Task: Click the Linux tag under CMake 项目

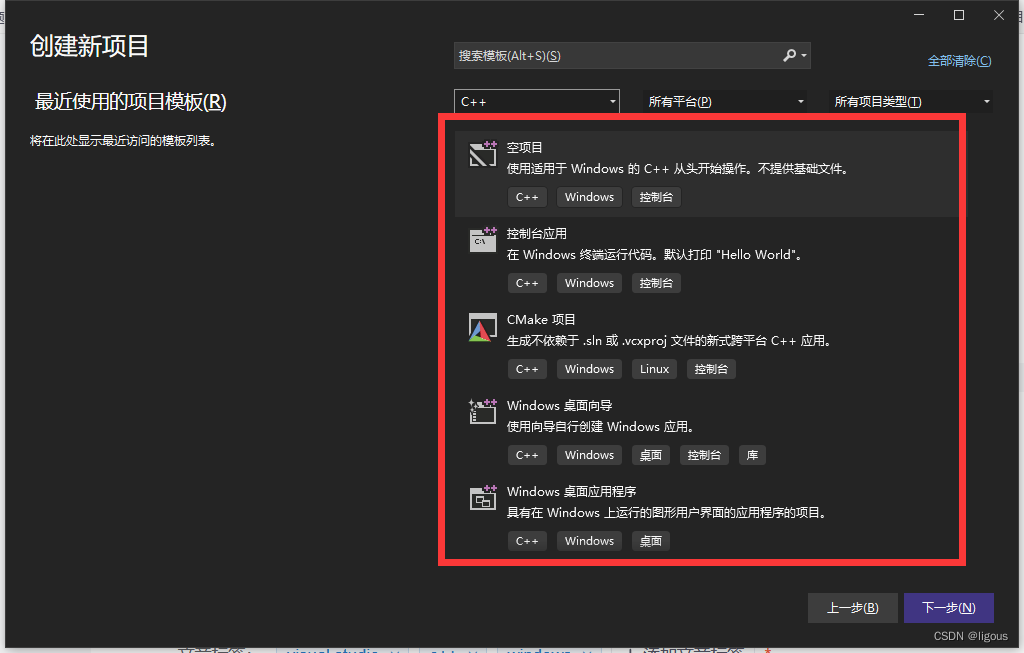Action: pyautogui.click(x=654, y=369)
